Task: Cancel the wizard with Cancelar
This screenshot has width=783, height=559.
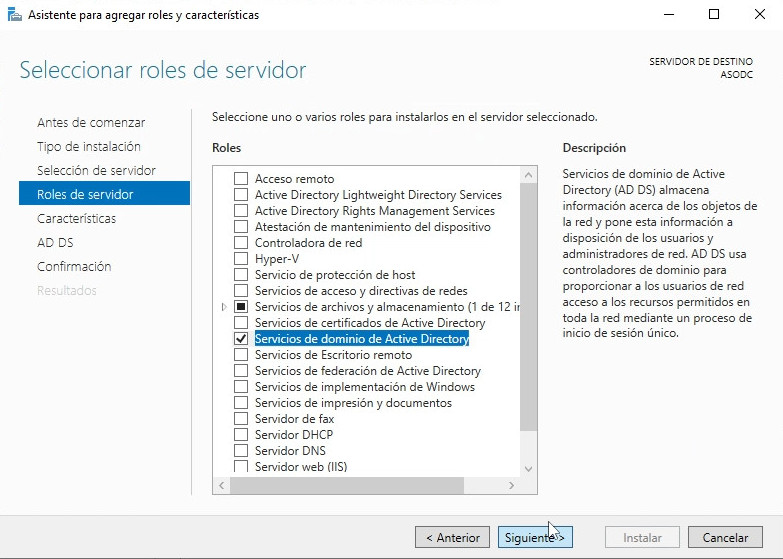Action: 725,538
